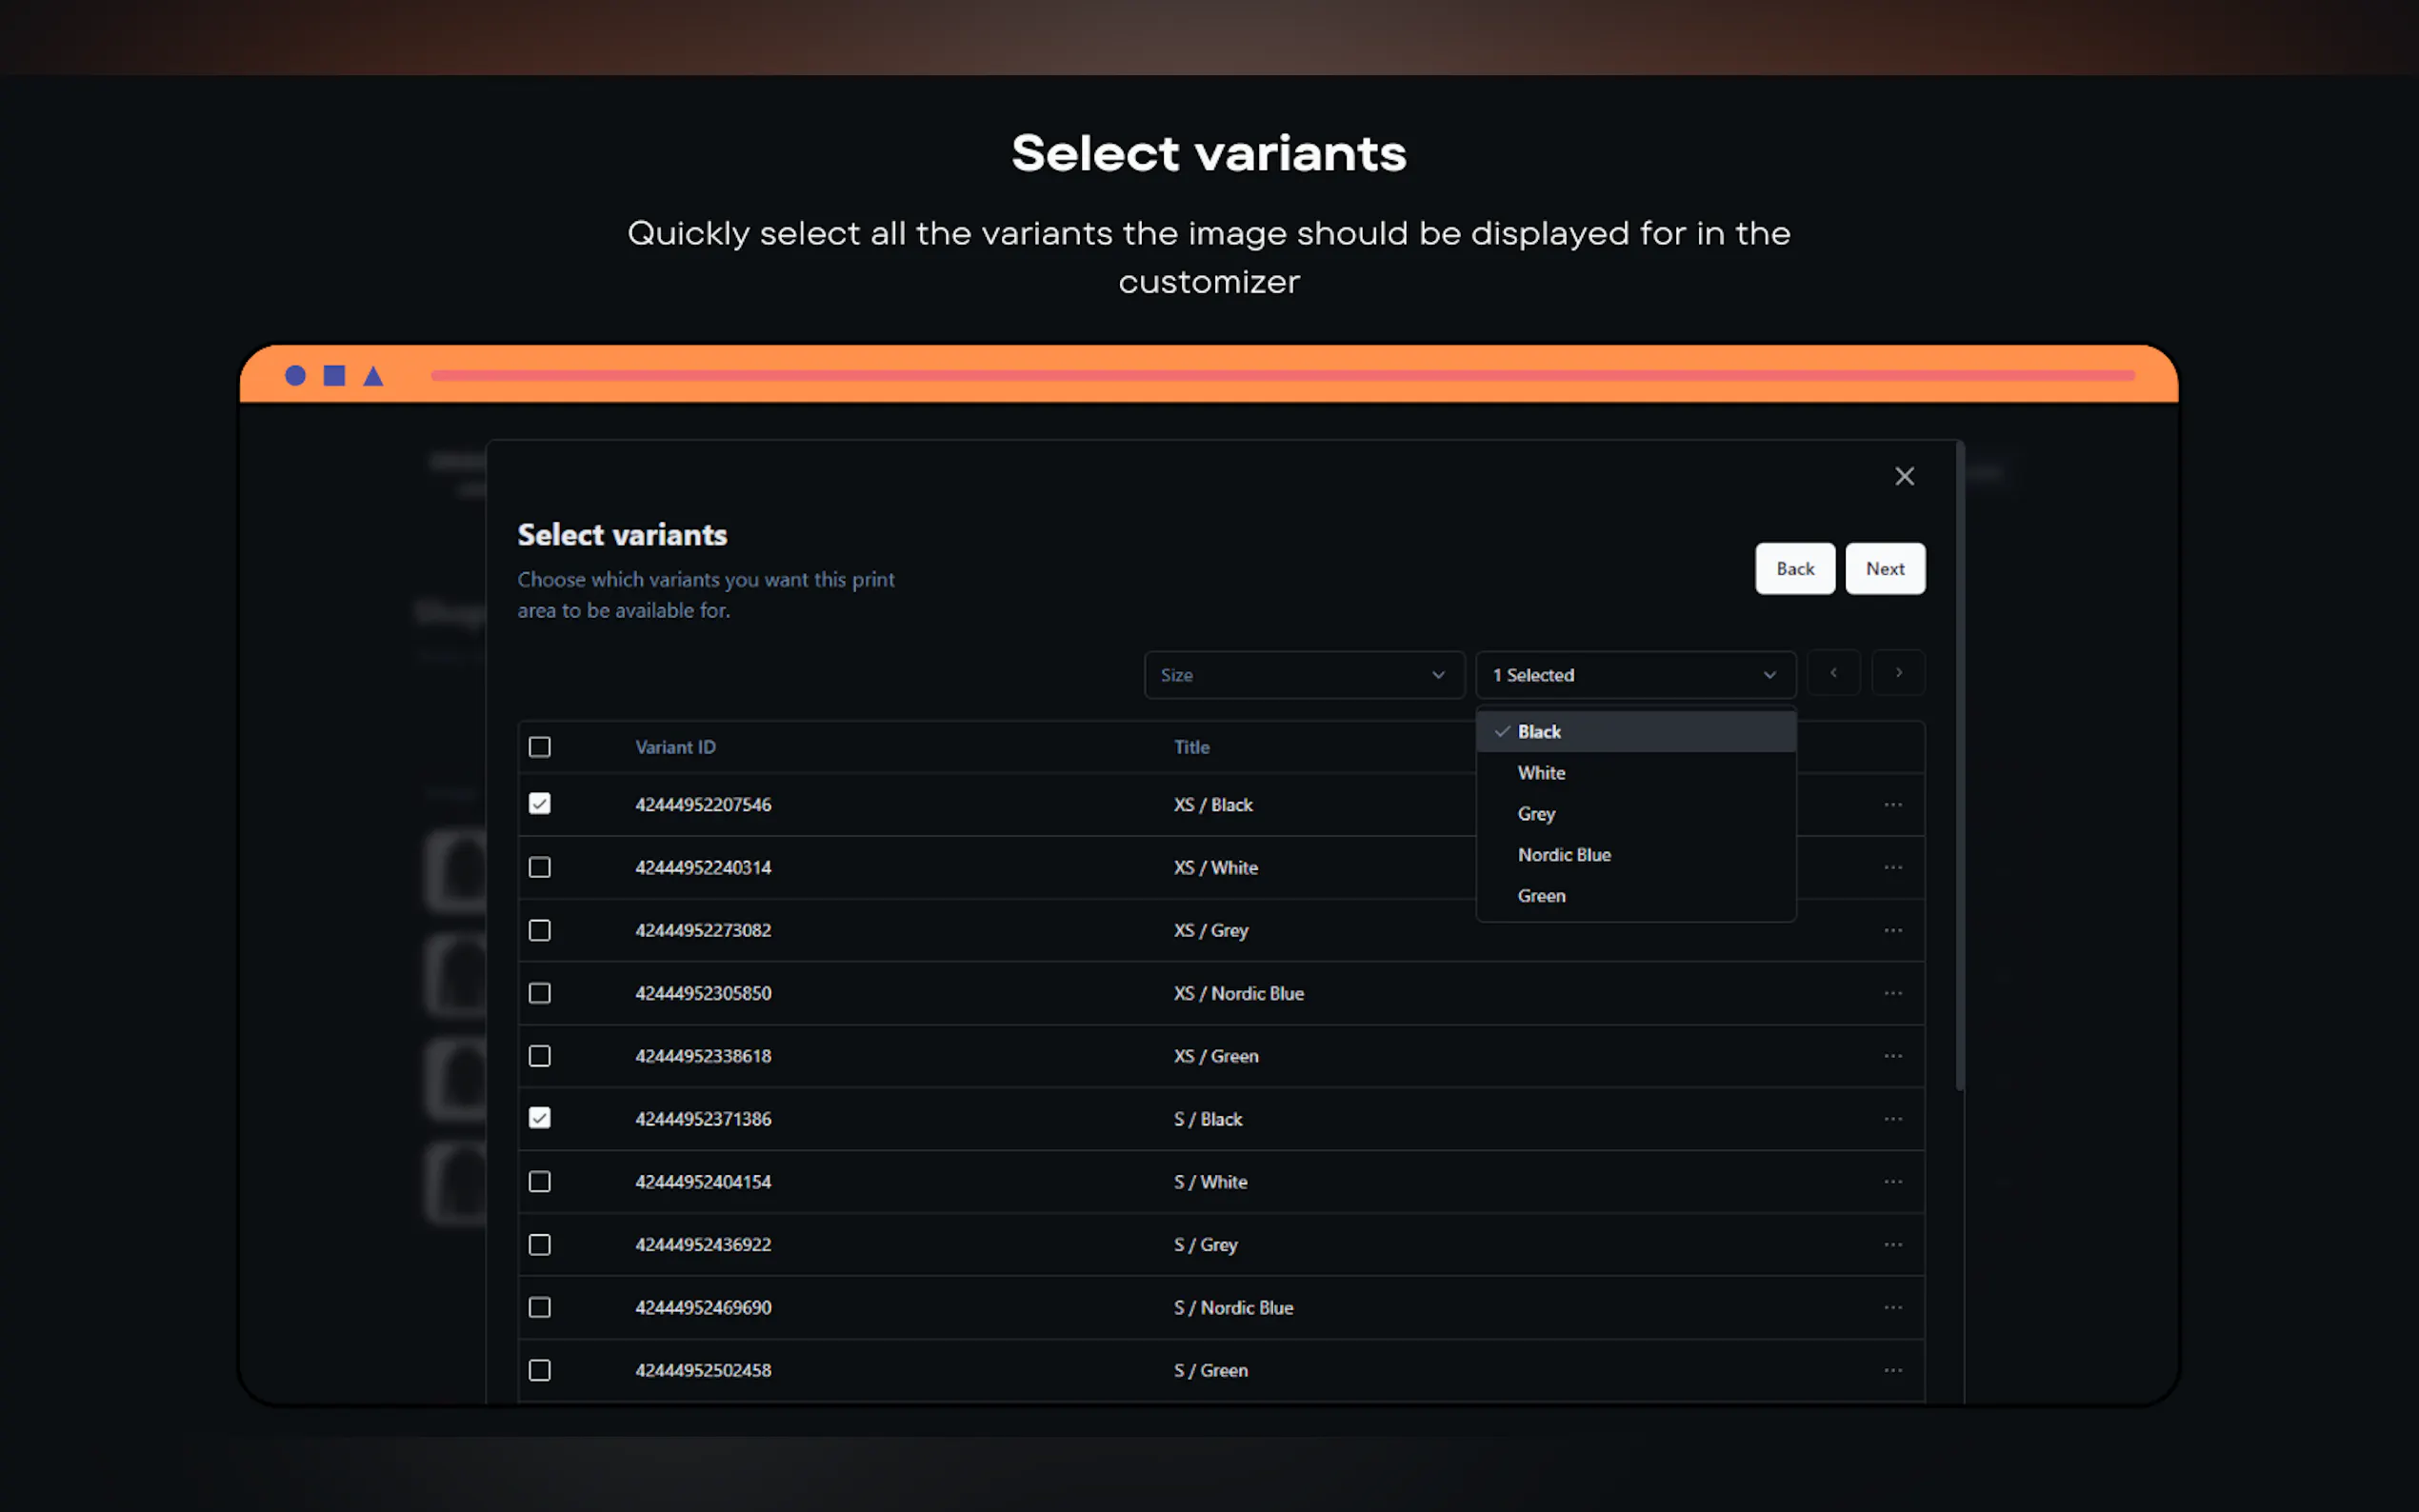
Task: Uncheck the XS / Black variant checkbox
Action: tap(540, 804)
